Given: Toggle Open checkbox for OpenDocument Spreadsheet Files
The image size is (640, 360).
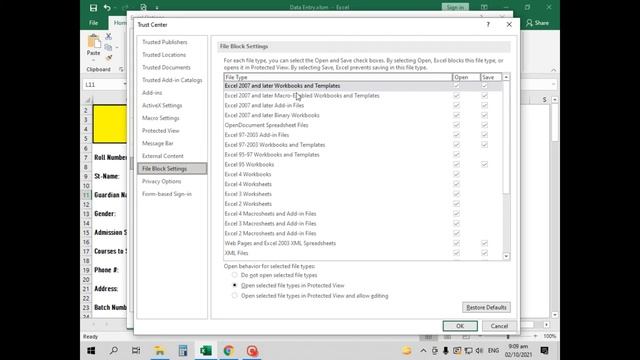Looking at the screenshot, I should (x=456, y=125).
